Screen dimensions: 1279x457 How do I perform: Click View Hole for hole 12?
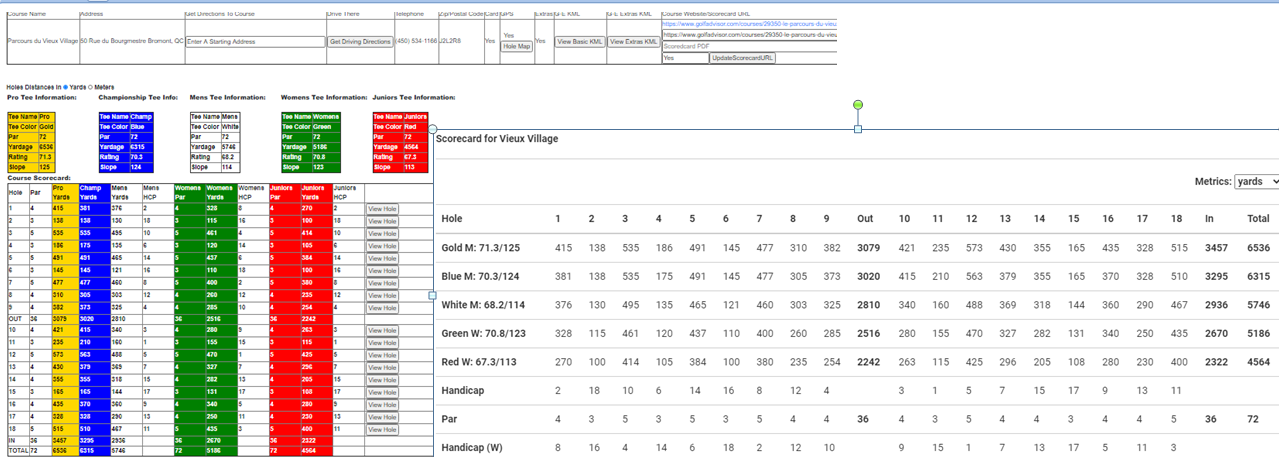click(x=382, y=355)
